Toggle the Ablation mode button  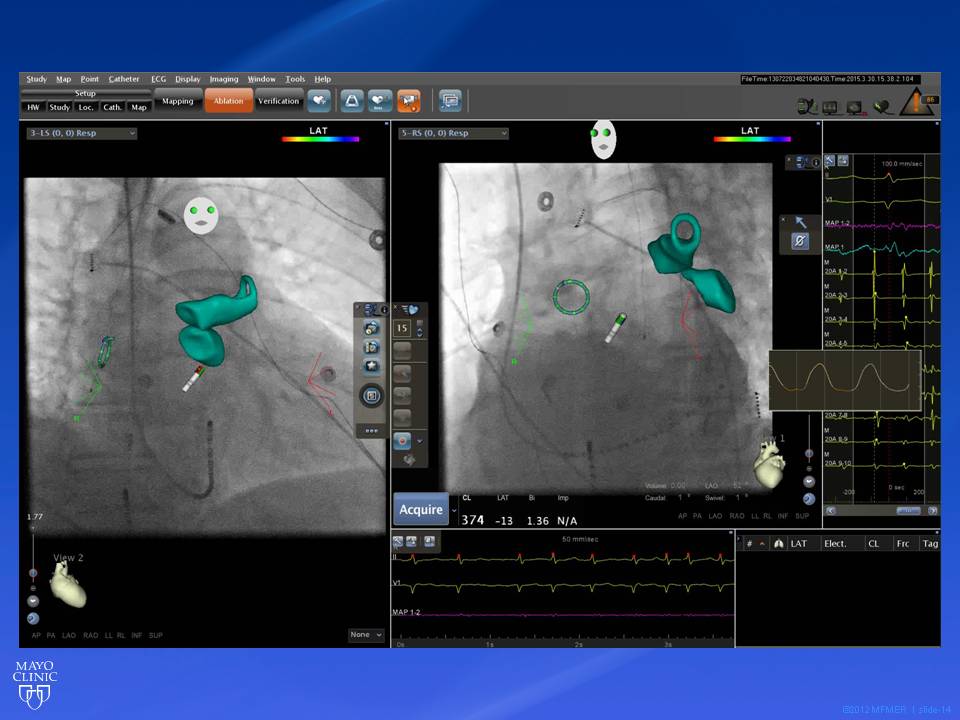[x=228, y=101]
